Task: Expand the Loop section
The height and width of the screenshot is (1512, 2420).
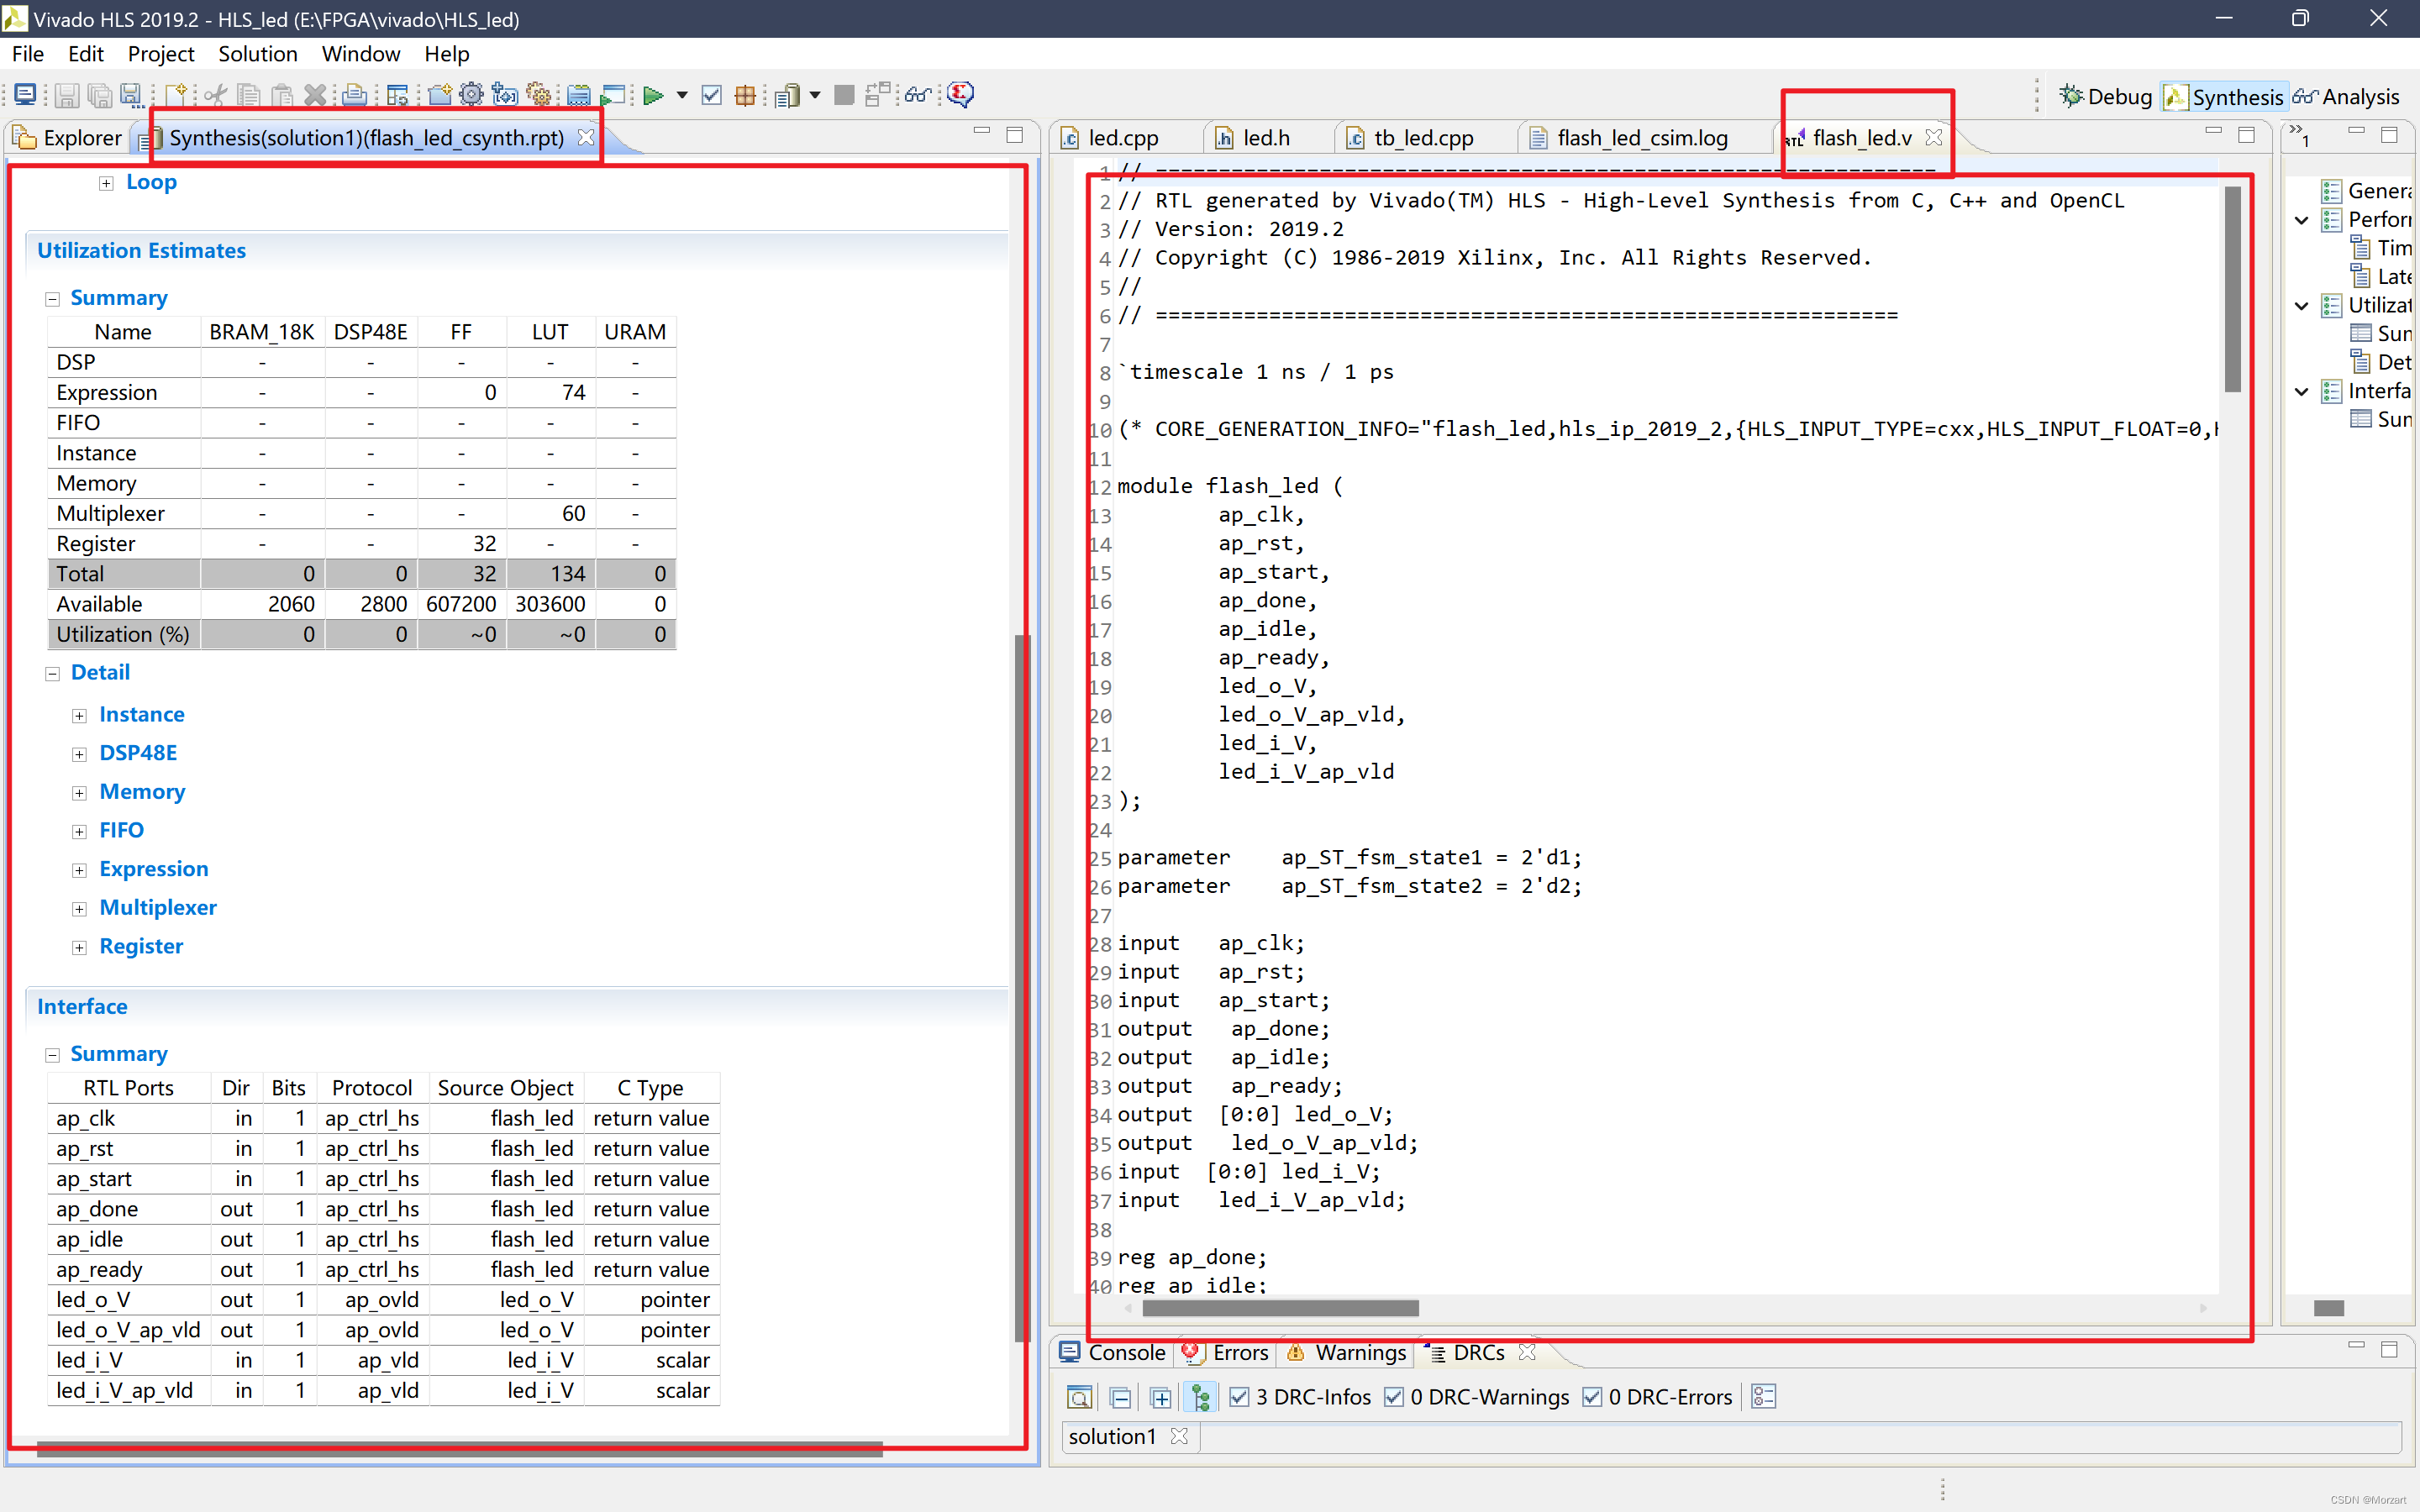Action: (x=106, y=183)
